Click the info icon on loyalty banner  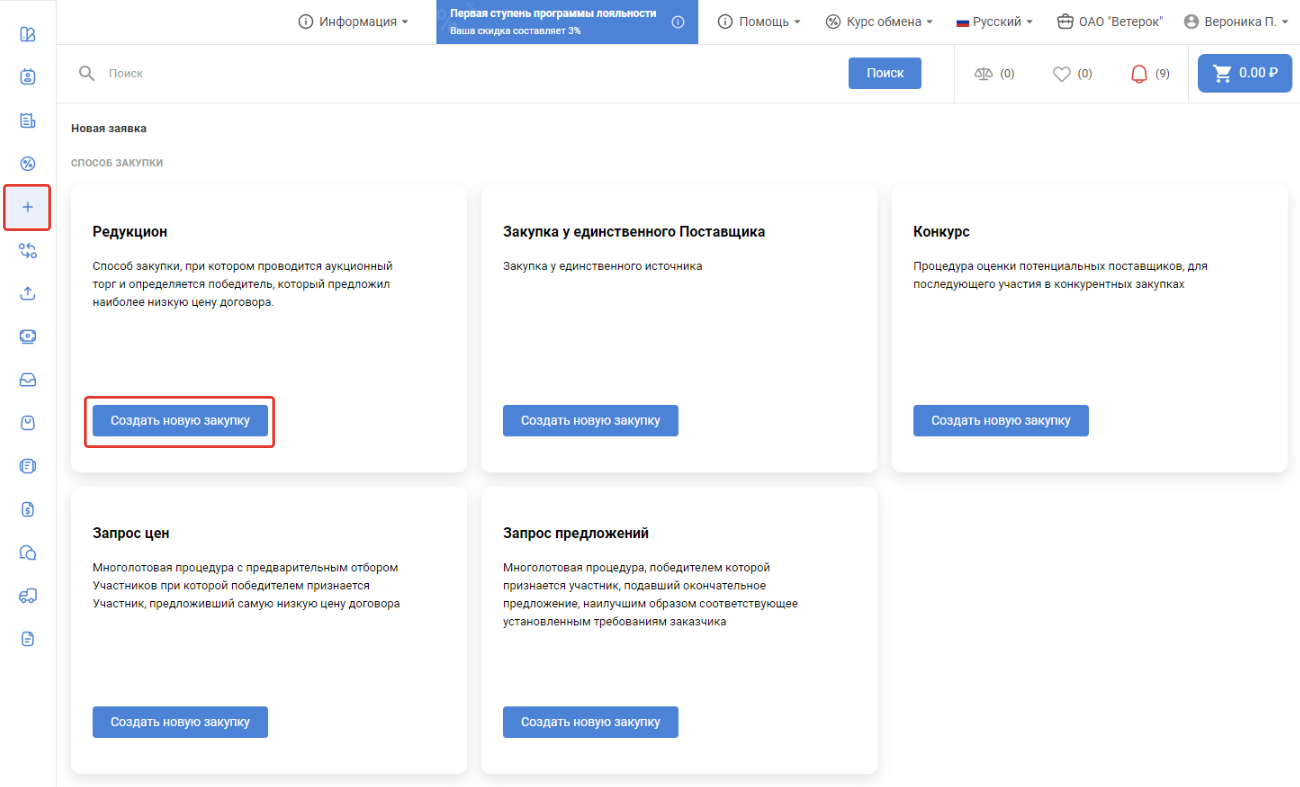(678, 22)
